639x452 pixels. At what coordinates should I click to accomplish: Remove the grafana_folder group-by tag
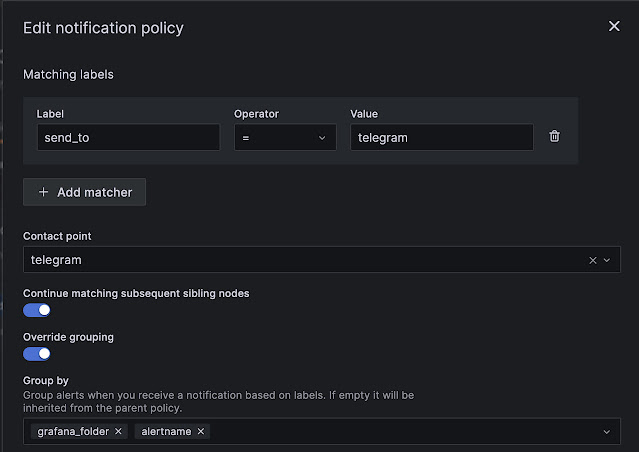[x=119, y=432]
